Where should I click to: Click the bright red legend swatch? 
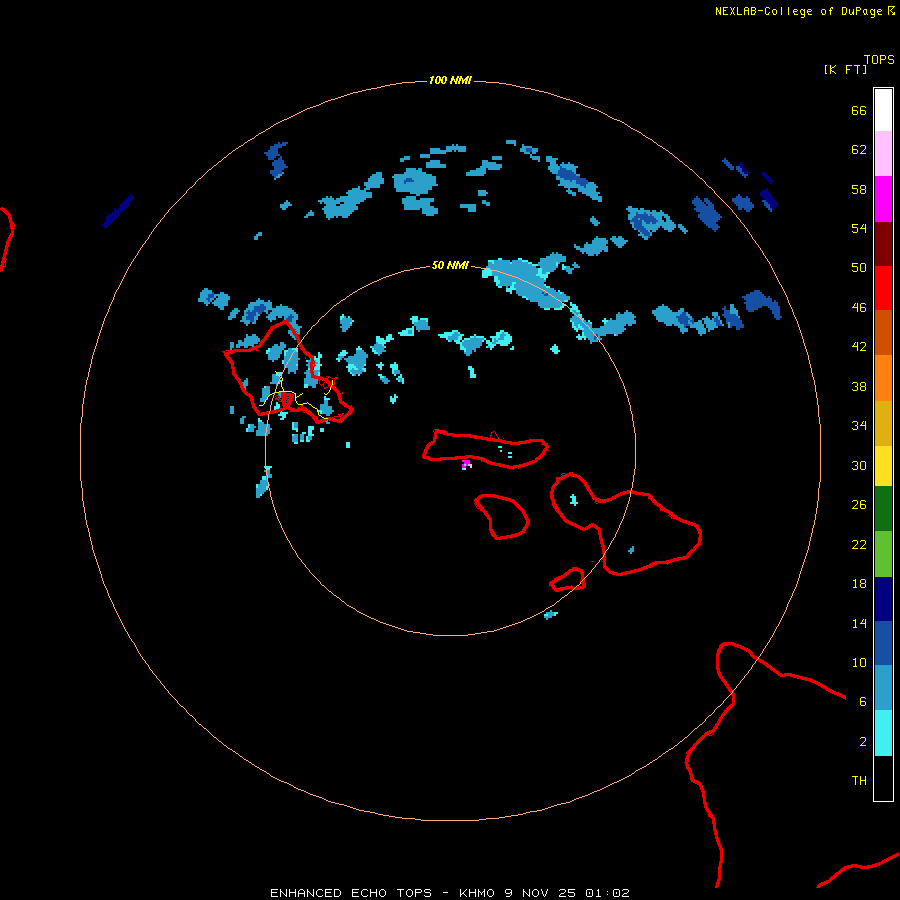pos(883,288)
